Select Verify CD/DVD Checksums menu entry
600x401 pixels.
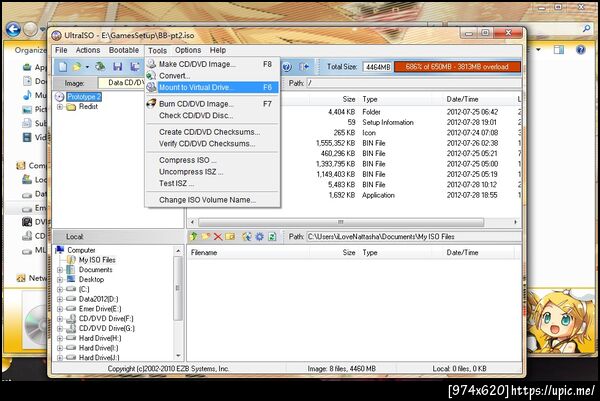coord(213,143)
